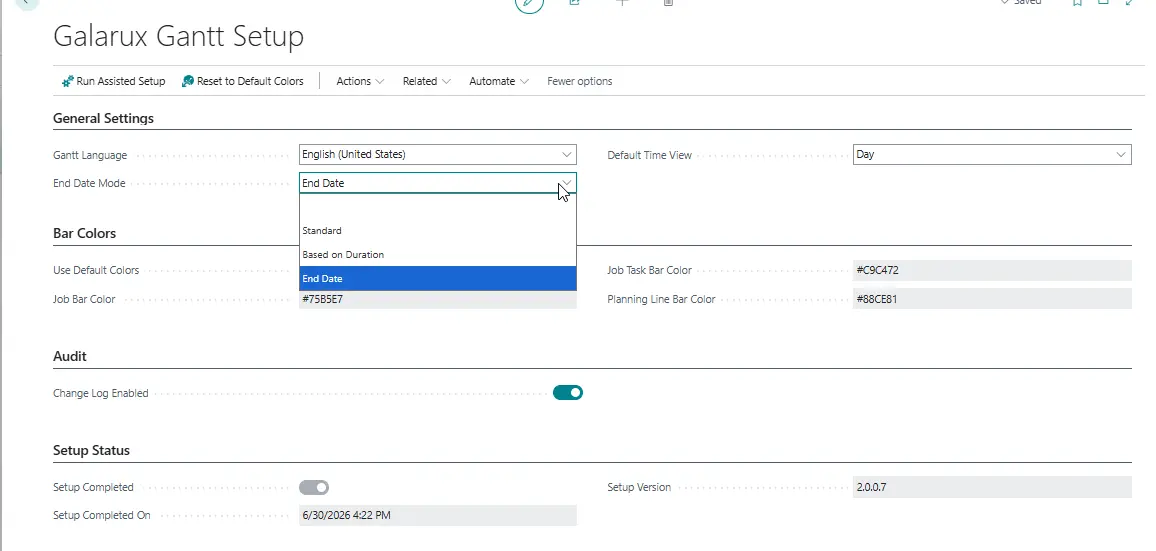Screen dimensions: 1156x551
Task: Click Reset to Default Colors
Action: (243, 81)
